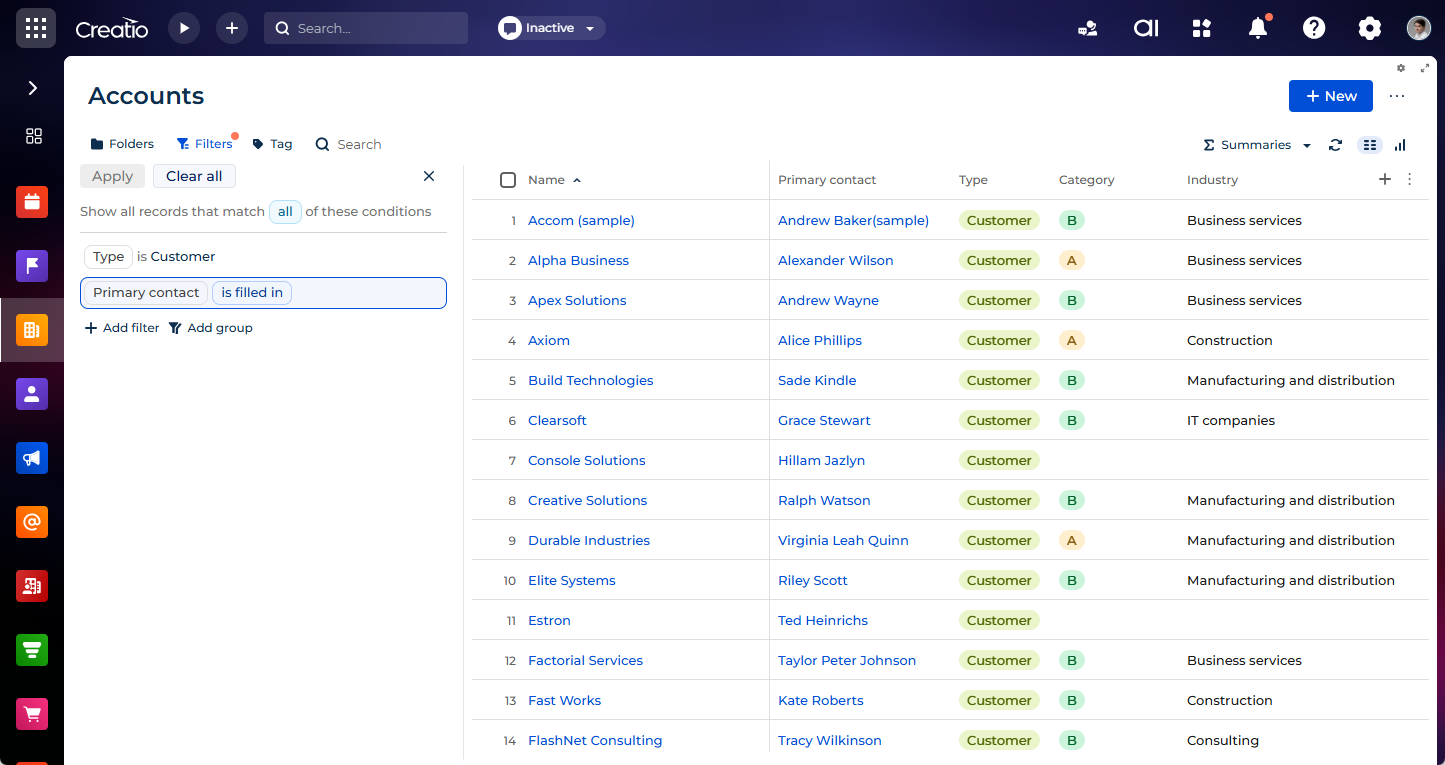
Task: Toggle the Filters panel
Action: (x=205, y=144)
